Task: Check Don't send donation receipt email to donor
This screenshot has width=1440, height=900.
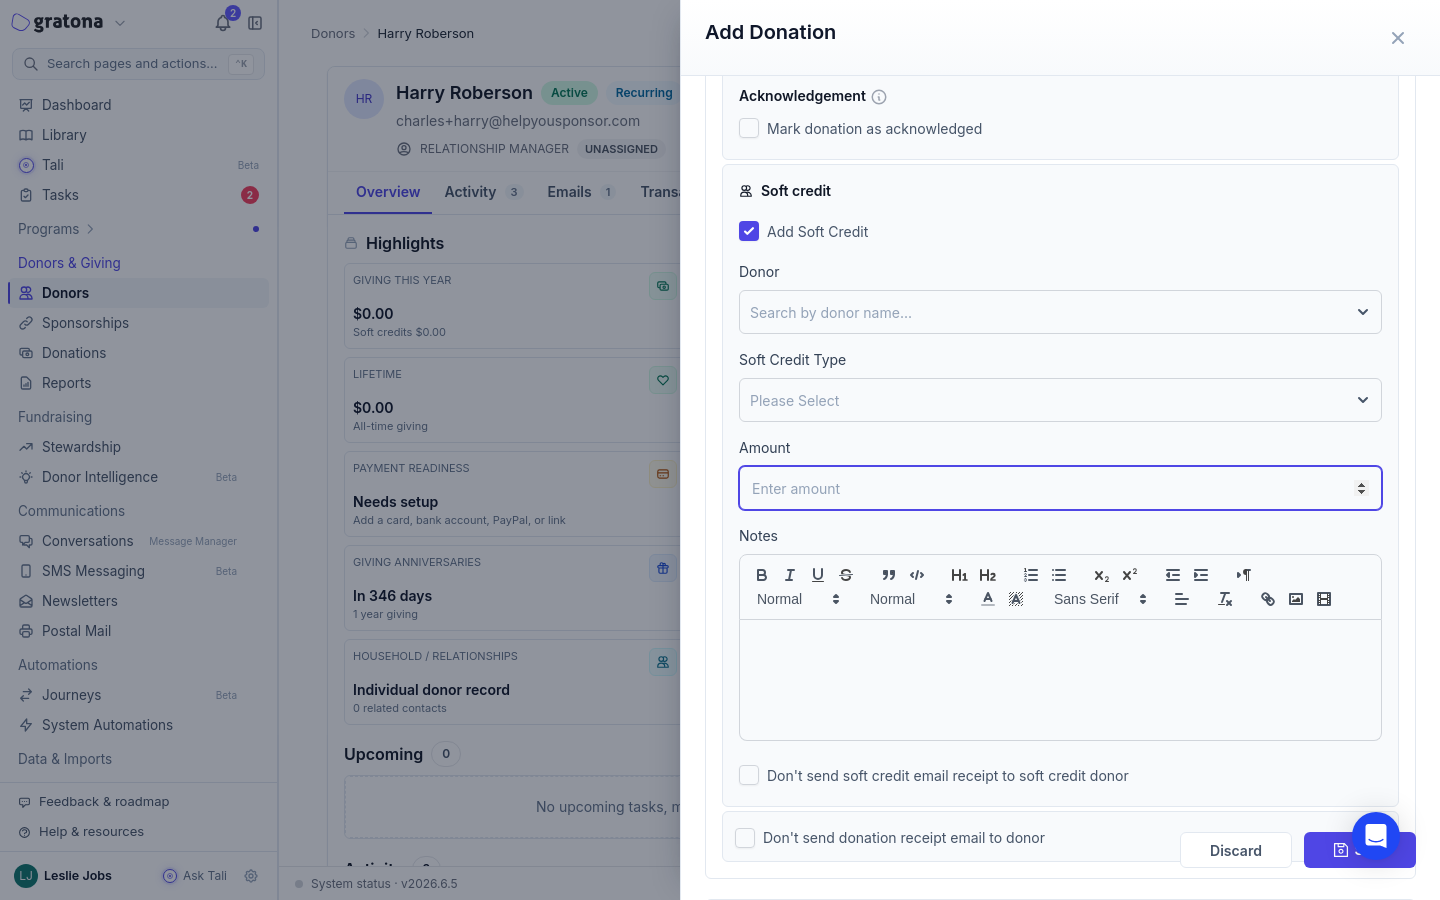Action: [745, 837]
